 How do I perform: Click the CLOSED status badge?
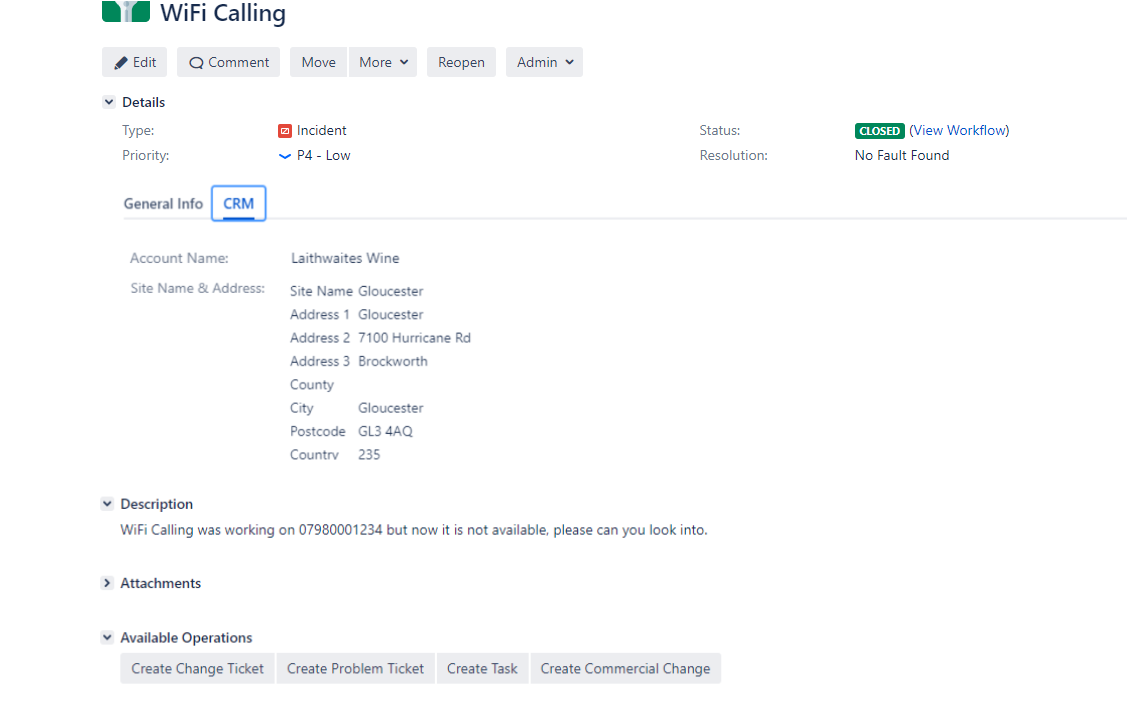[879, 131]
